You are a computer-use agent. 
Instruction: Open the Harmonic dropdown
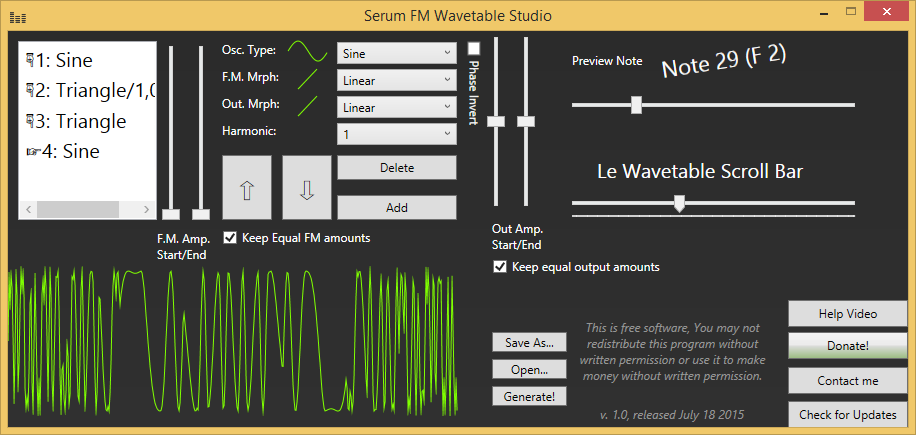pyautogui.click(x=397, y=134)
